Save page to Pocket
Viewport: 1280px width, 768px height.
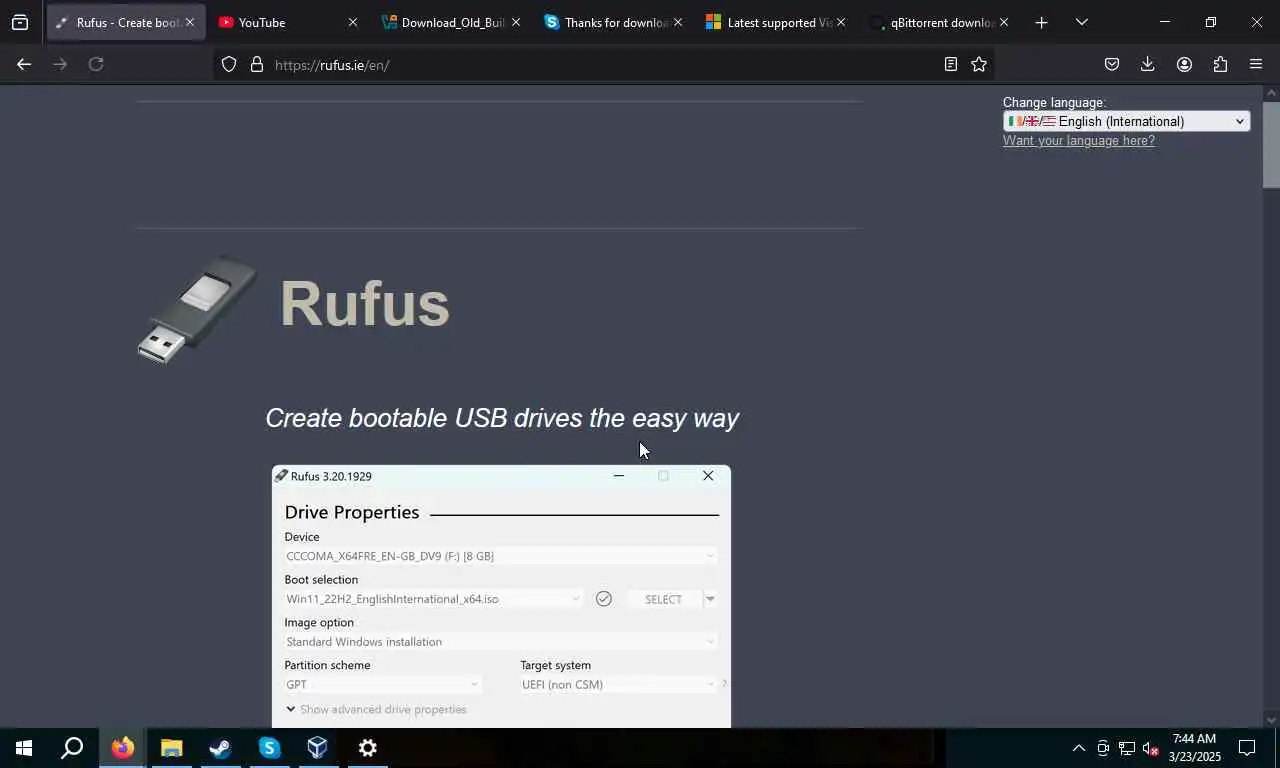1112,64
